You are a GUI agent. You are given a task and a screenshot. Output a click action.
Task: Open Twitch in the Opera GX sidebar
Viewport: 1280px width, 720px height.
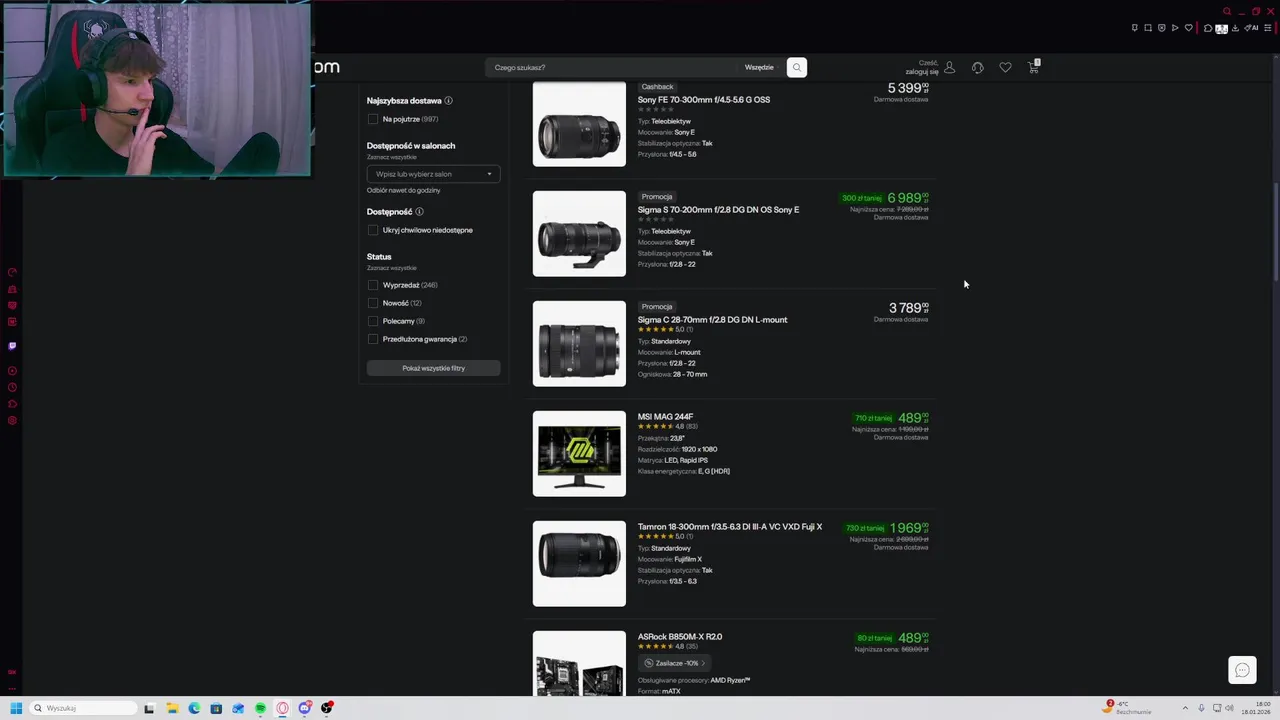tap(12, 346)
